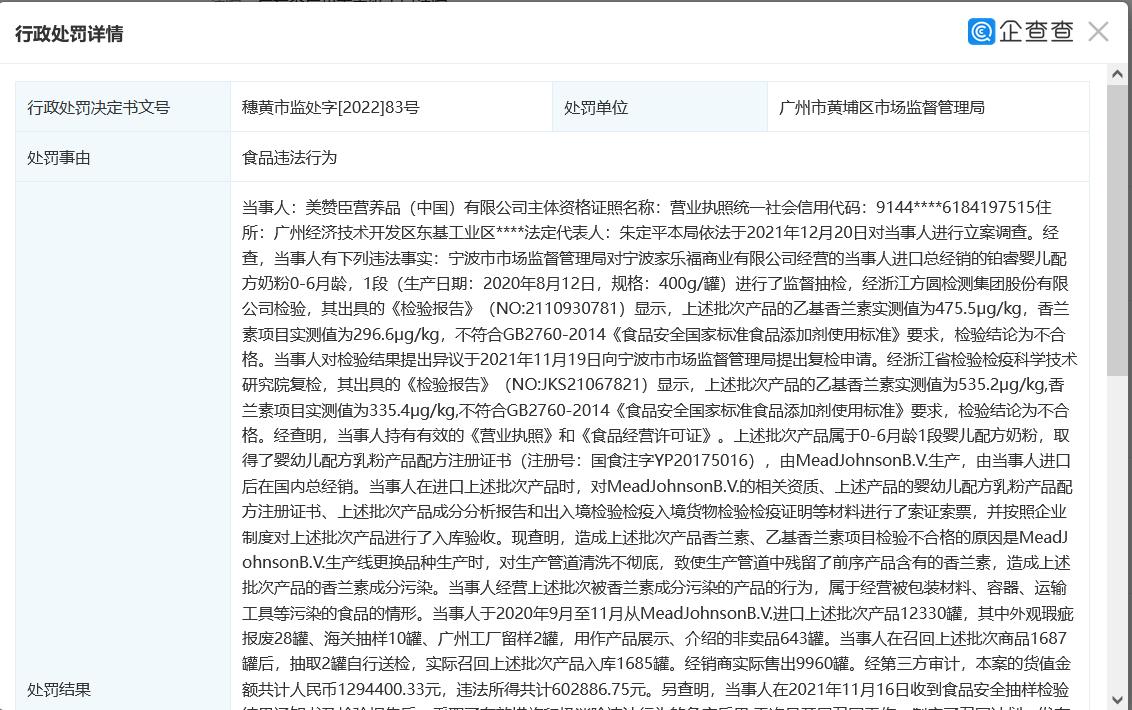Select 广州市黄埔区市场监督管理局 text

pyautogui.click(x=881, y=108)
